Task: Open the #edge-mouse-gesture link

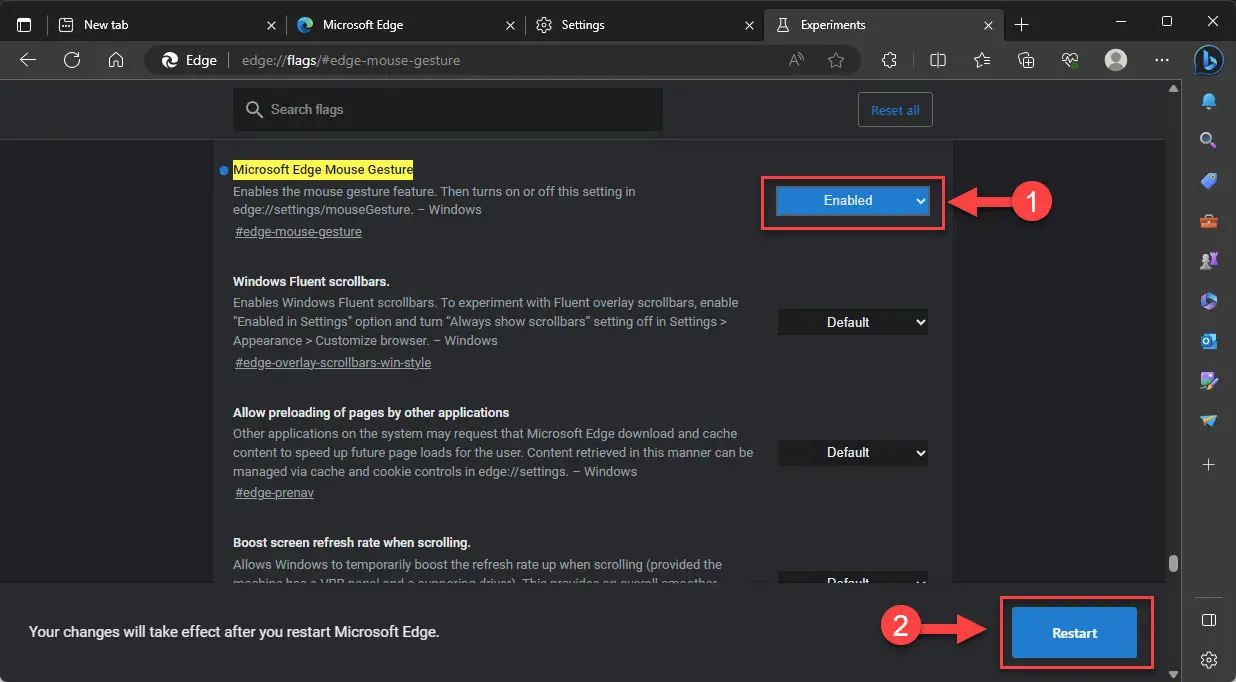Action: 298,232
